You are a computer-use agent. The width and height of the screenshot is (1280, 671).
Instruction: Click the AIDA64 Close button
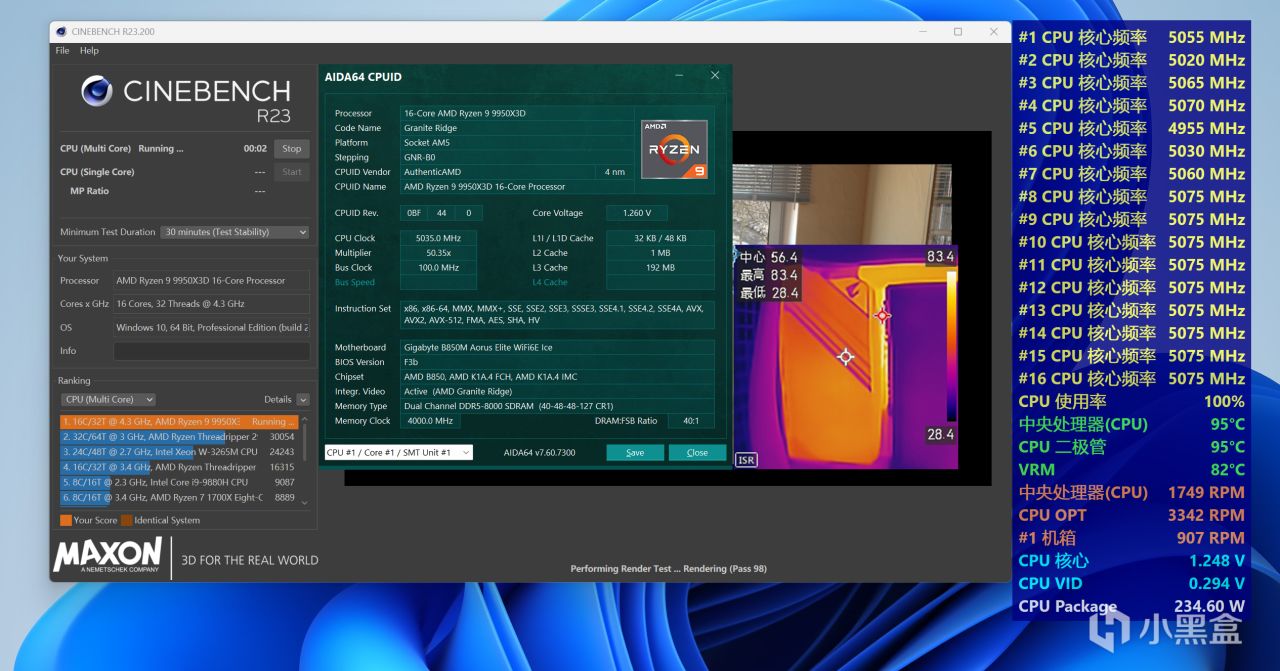697,452
